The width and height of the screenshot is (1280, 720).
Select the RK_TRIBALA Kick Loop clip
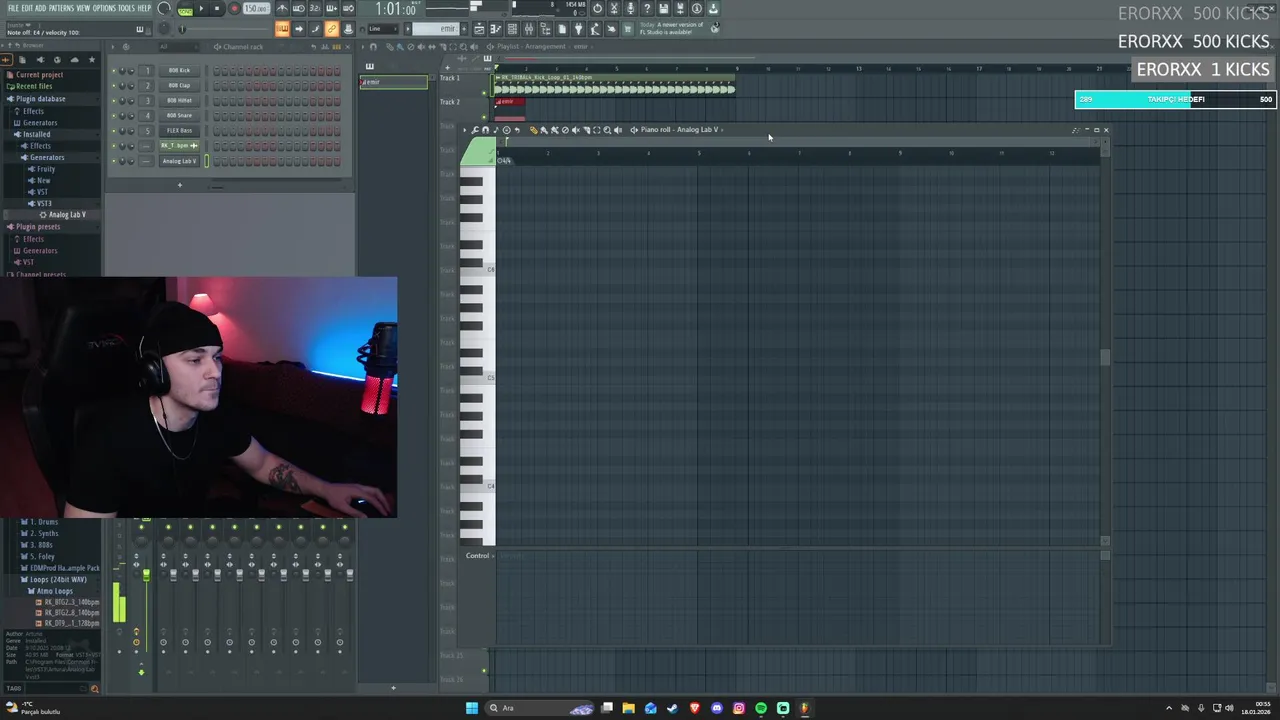click(616, 84)
